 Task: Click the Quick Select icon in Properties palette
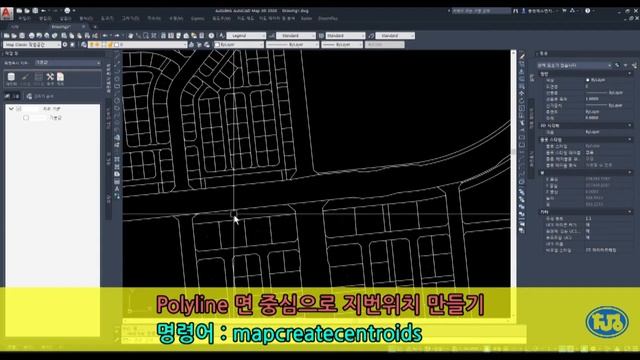(x=634, y=65)
